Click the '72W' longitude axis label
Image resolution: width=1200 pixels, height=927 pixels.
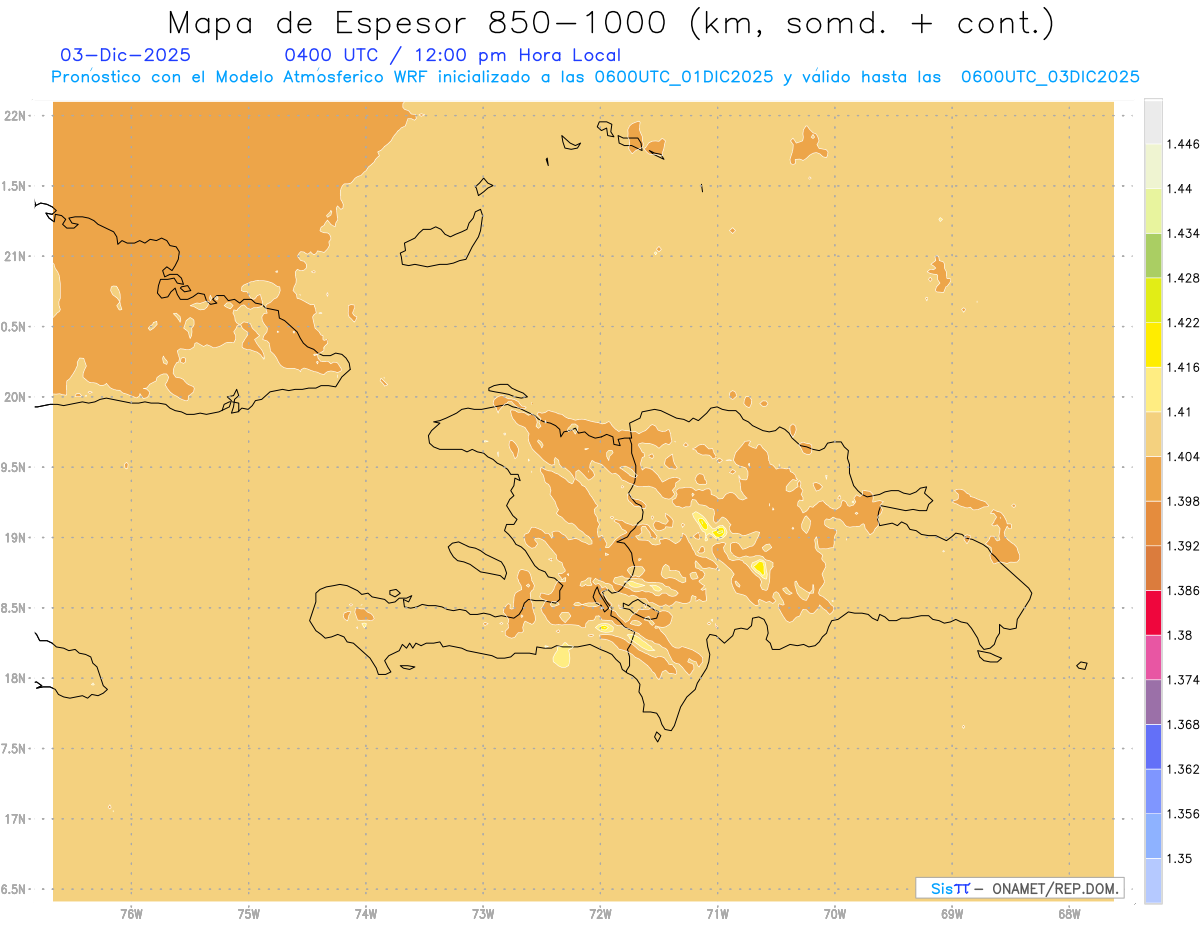pyautogui.click(x=600, y=914)
